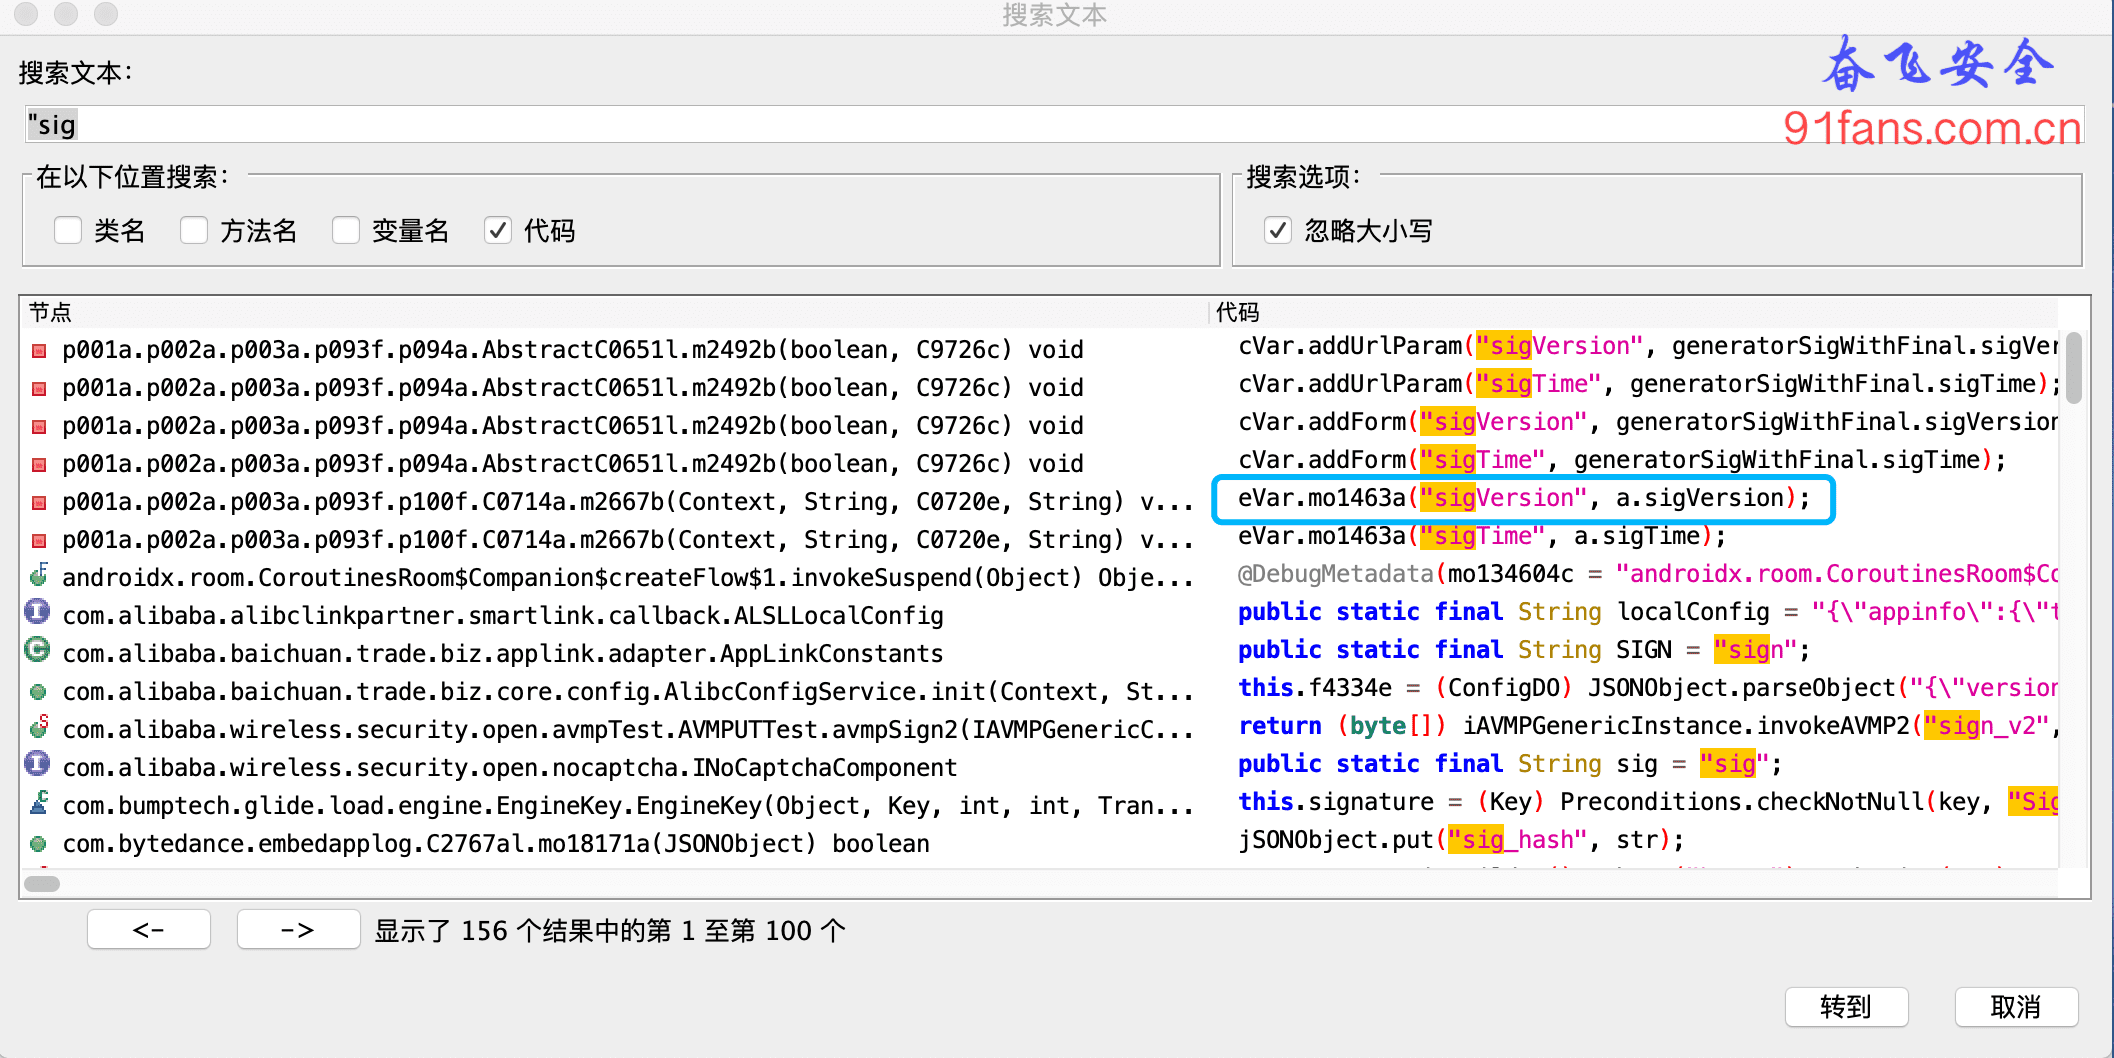
Task: Select node com.bumptech.glide EngineKey constructor
Action: pyautogui.click(x=628, y=806)
